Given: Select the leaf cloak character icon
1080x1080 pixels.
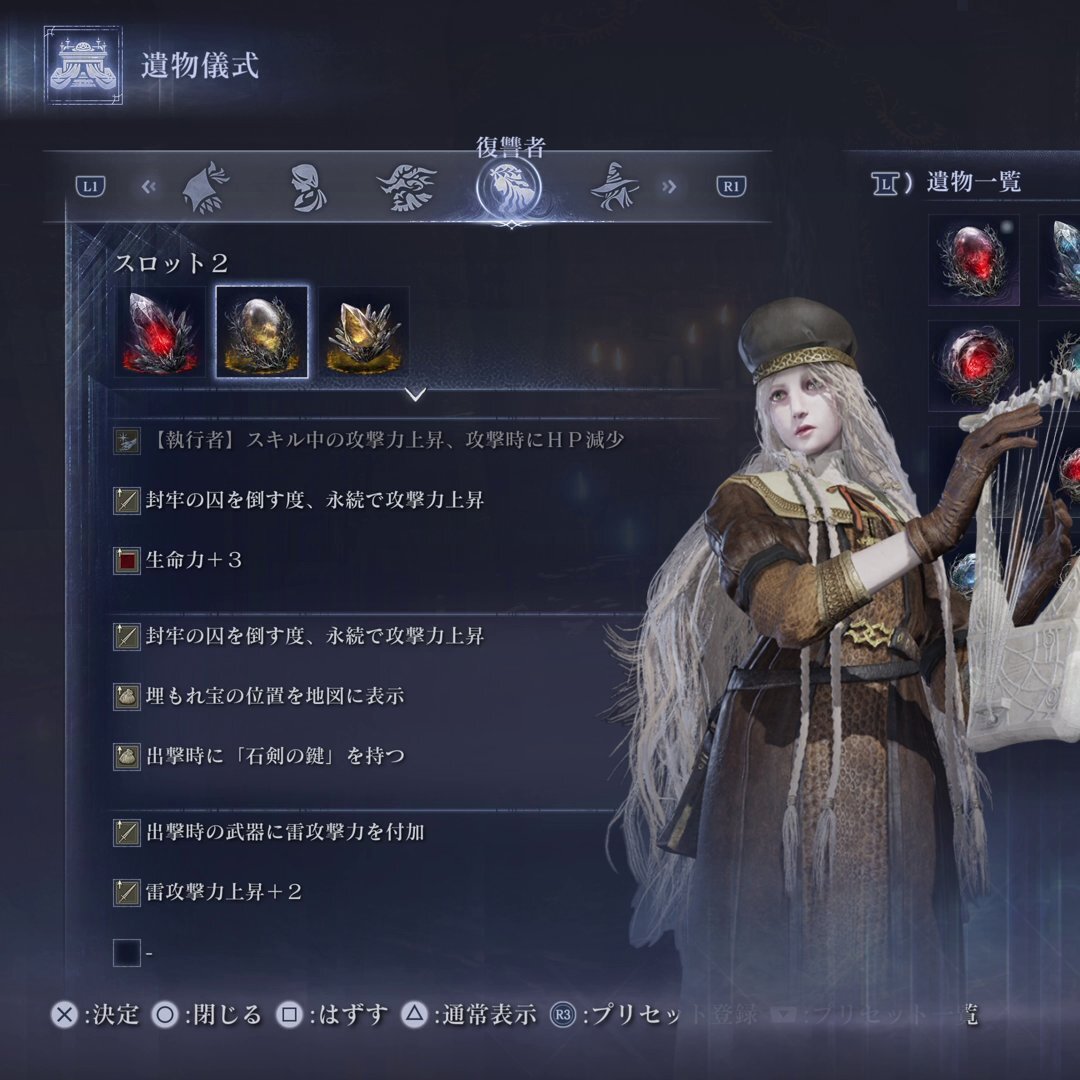Looking at the screenshot, I should (205, 187).
